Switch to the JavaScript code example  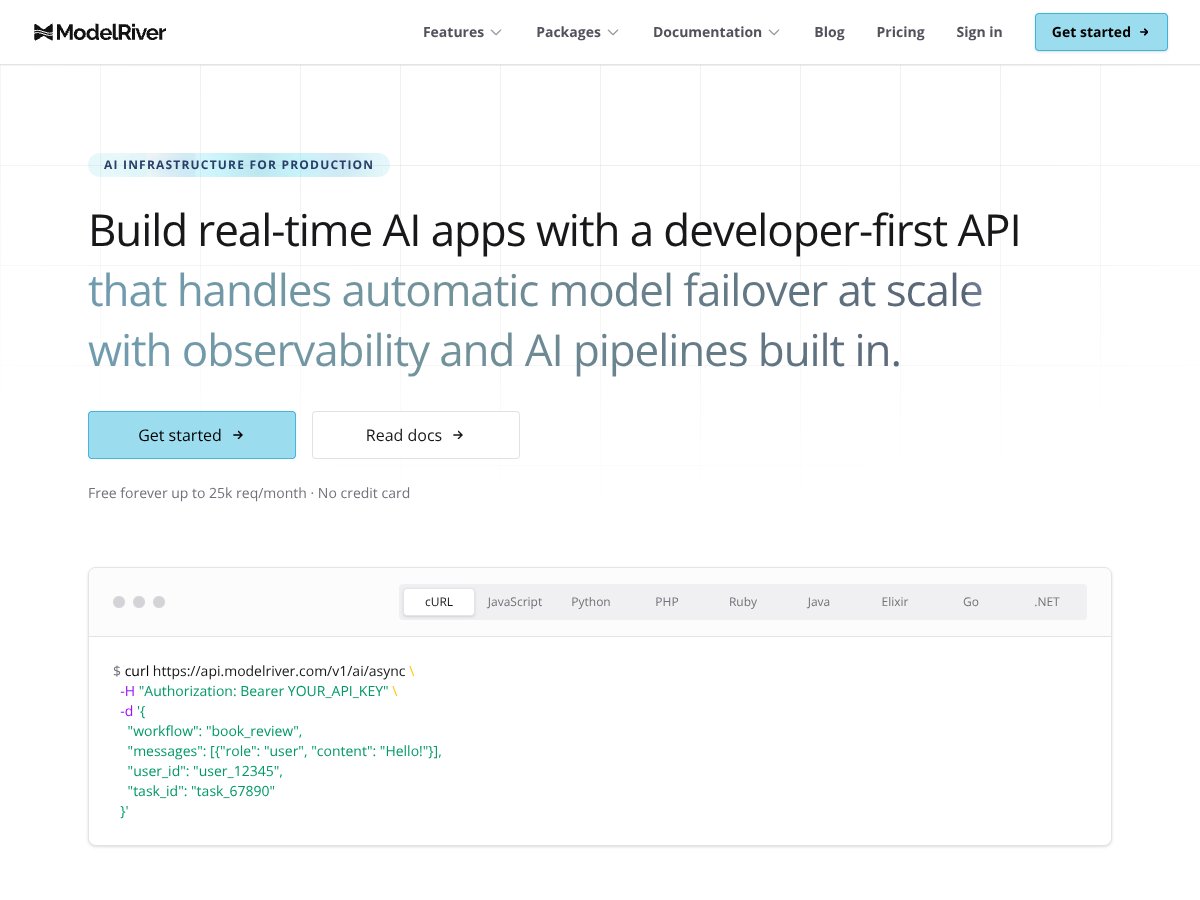(514, 601)
